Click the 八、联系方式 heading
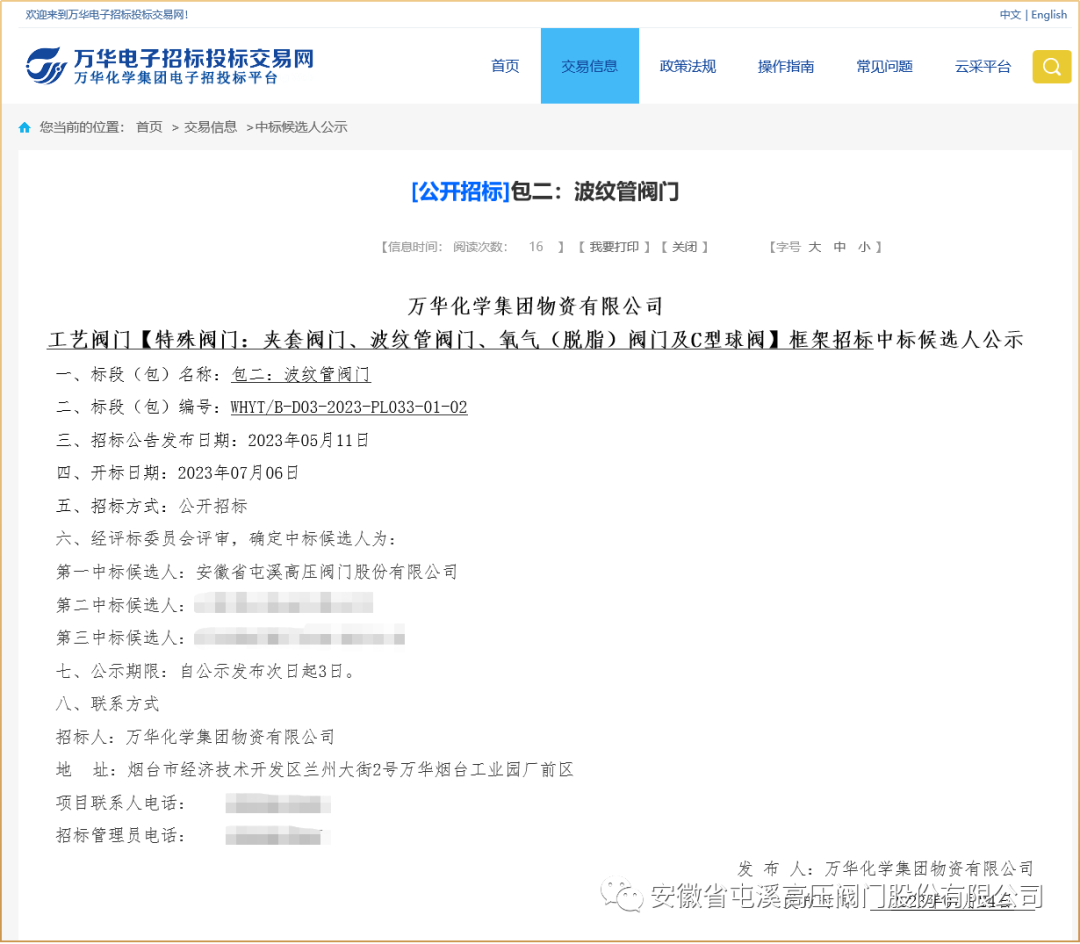The width and height of the screenshot is (1080, 944). [x=107, y=704]
